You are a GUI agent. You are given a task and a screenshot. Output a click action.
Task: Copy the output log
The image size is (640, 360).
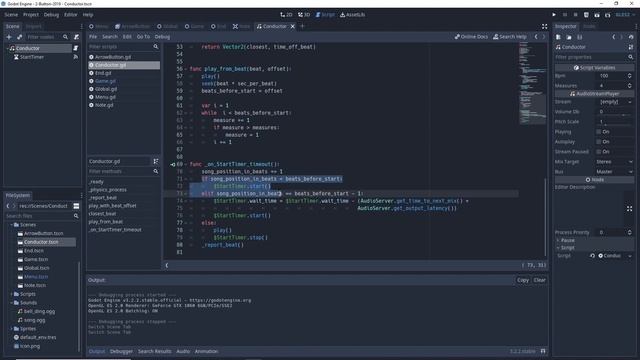point(523,280)
